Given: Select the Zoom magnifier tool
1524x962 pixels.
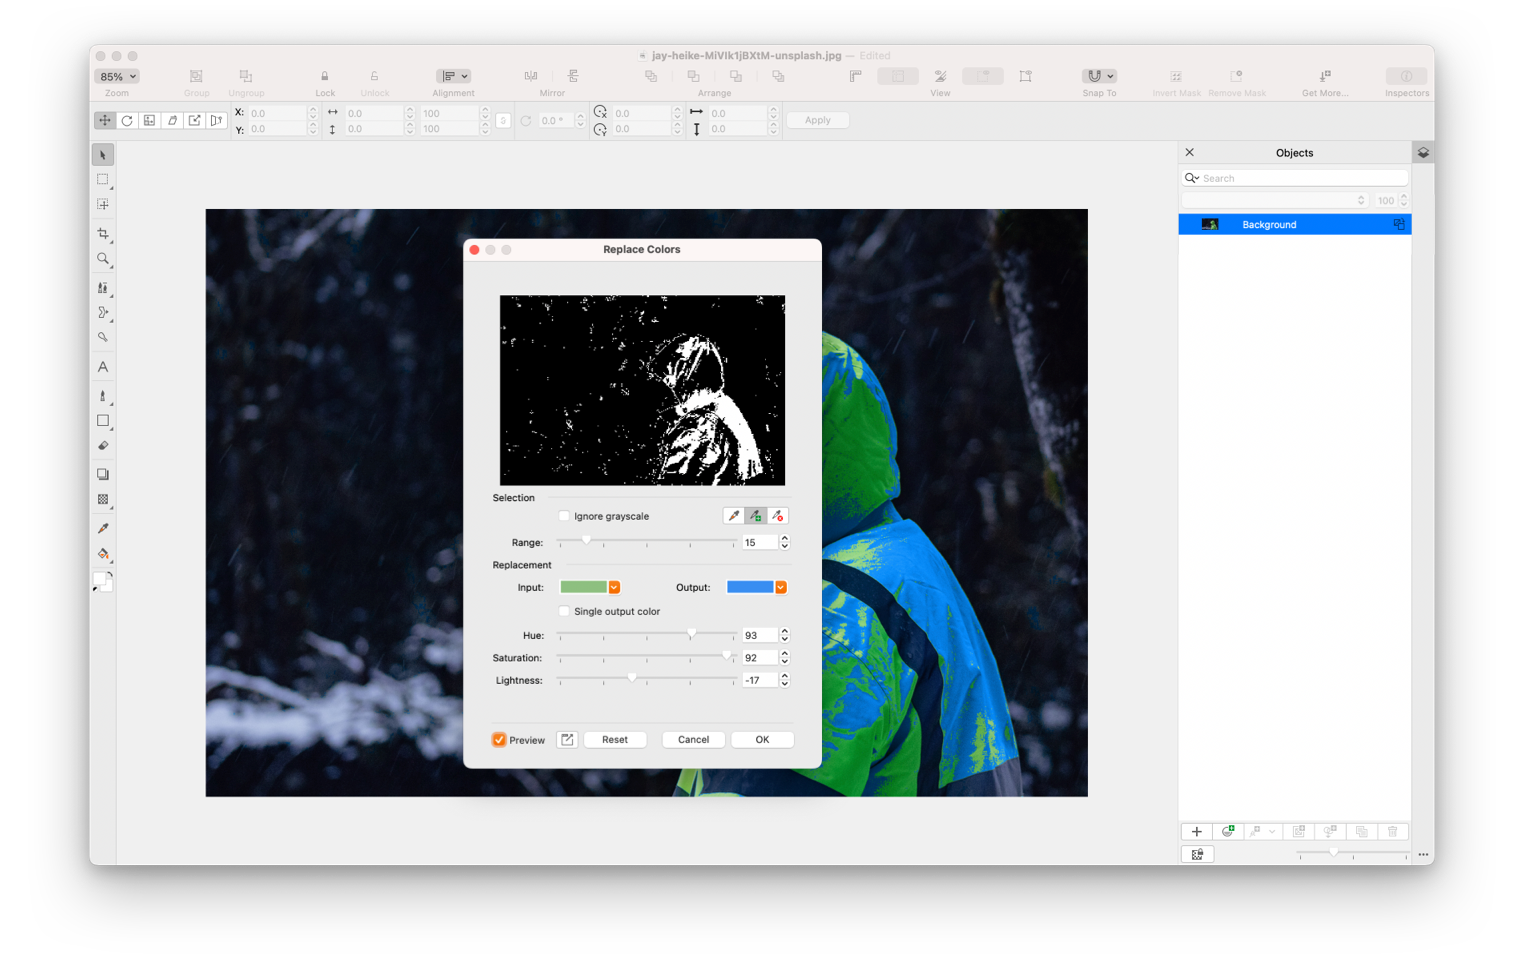Looking at the screenshot, I should [103, 259].
